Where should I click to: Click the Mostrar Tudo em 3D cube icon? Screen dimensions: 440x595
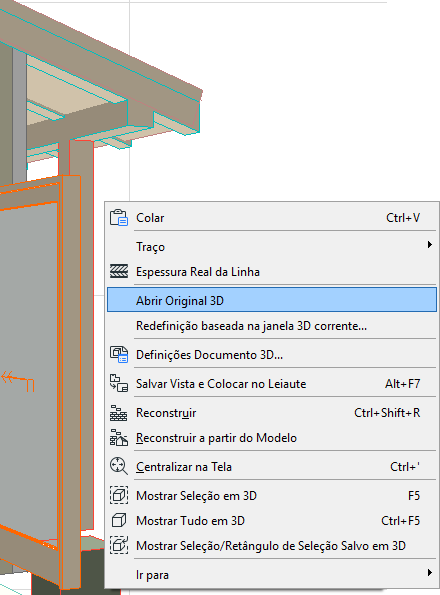(119, 520)
